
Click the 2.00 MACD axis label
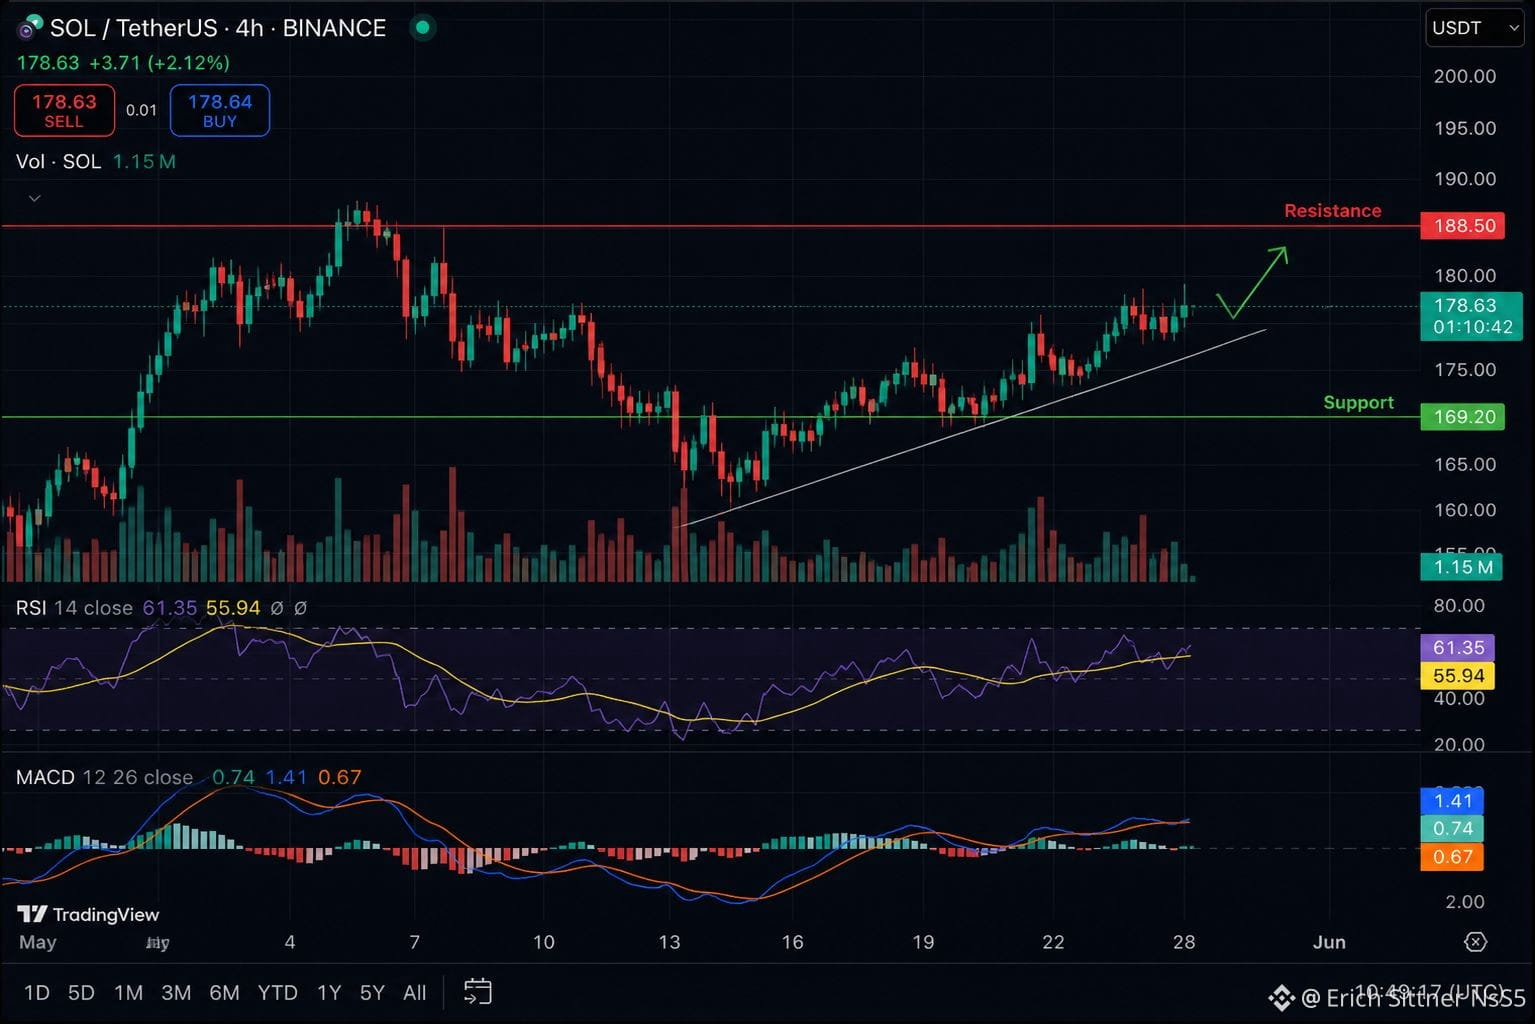pos(1464,901)
